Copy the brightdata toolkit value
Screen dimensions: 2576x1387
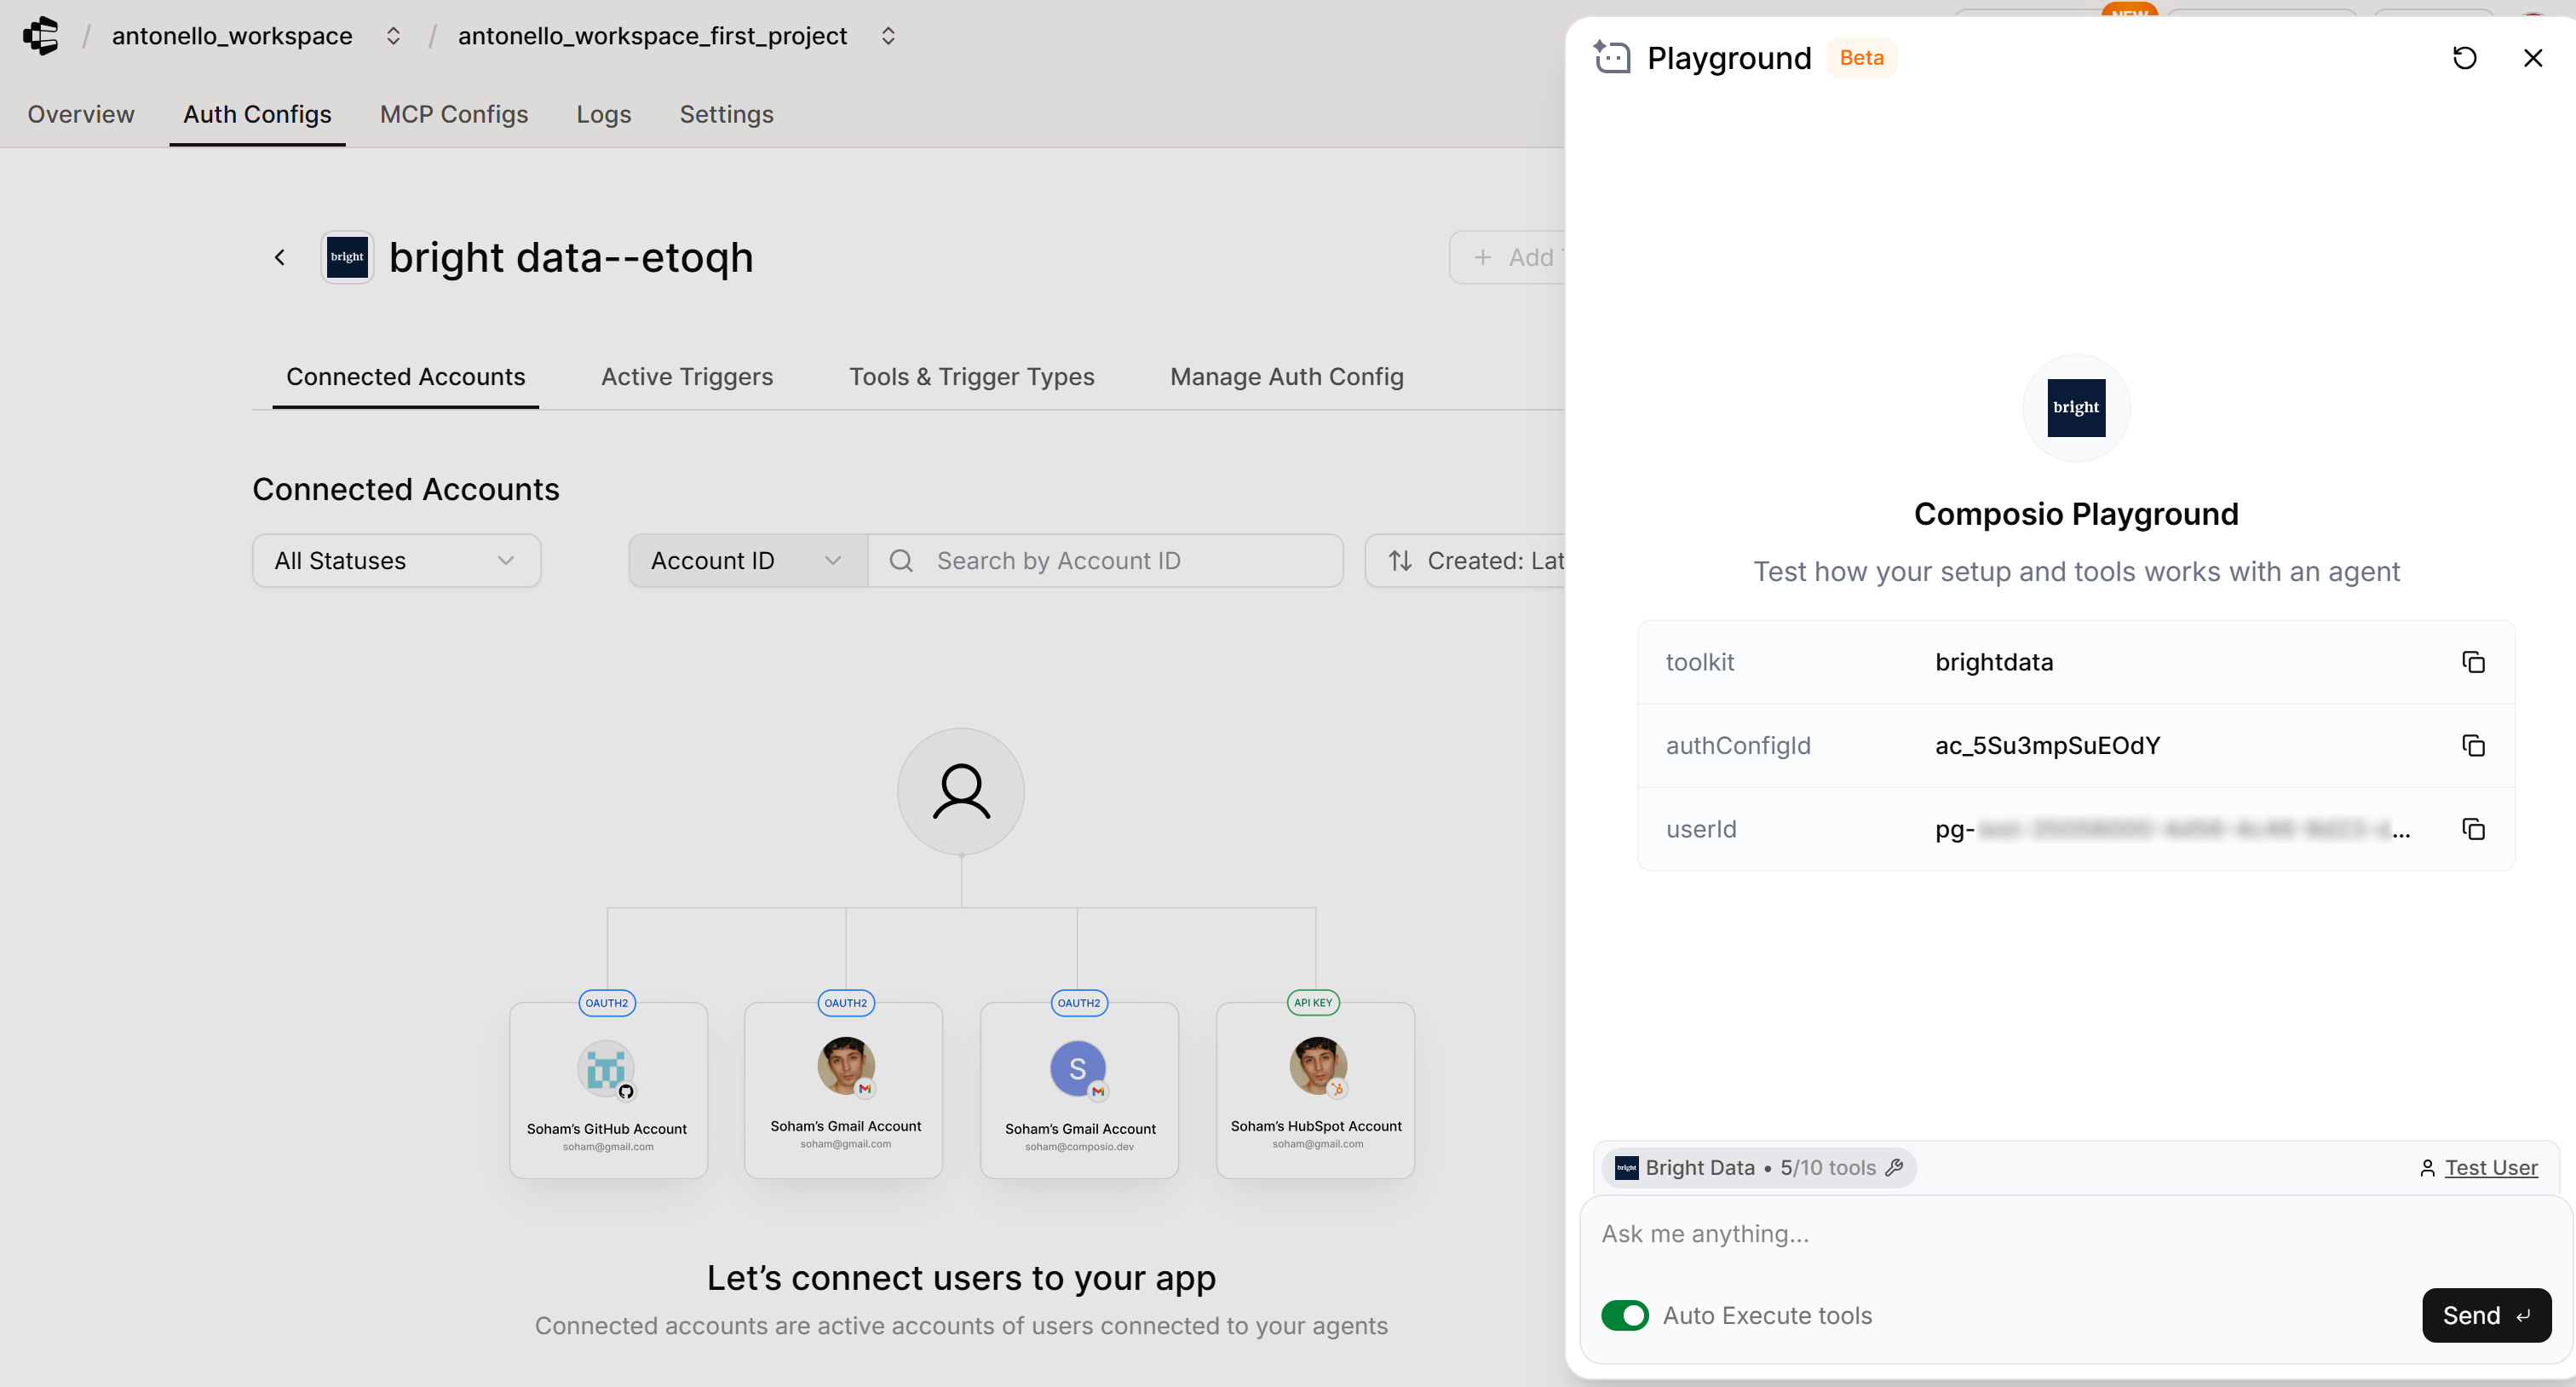point(2473,661)
